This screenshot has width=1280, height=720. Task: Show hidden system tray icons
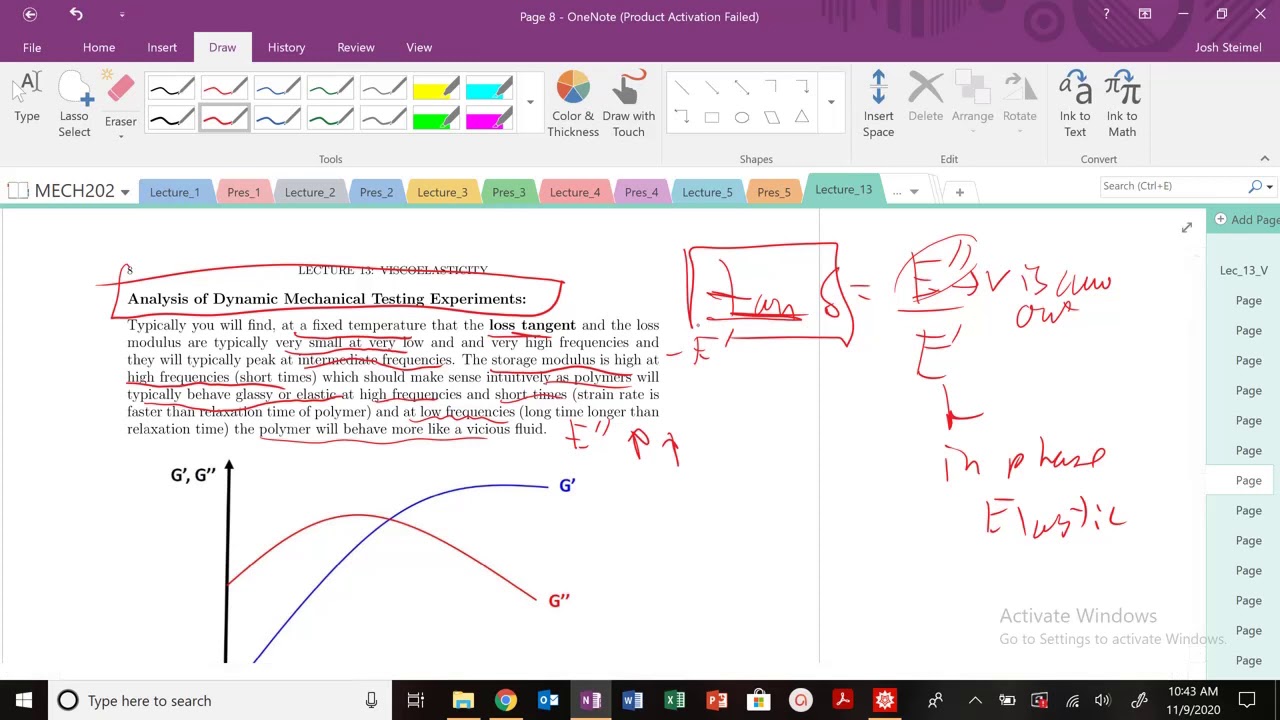point(975,700)
